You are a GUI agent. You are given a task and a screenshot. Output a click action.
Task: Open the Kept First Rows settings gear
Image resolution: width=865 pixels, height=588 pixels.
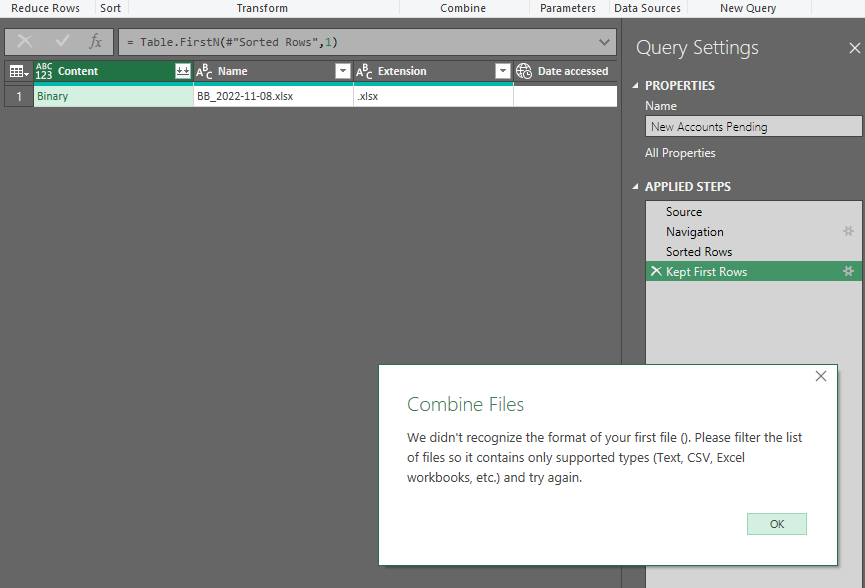[x=848, y=271]
